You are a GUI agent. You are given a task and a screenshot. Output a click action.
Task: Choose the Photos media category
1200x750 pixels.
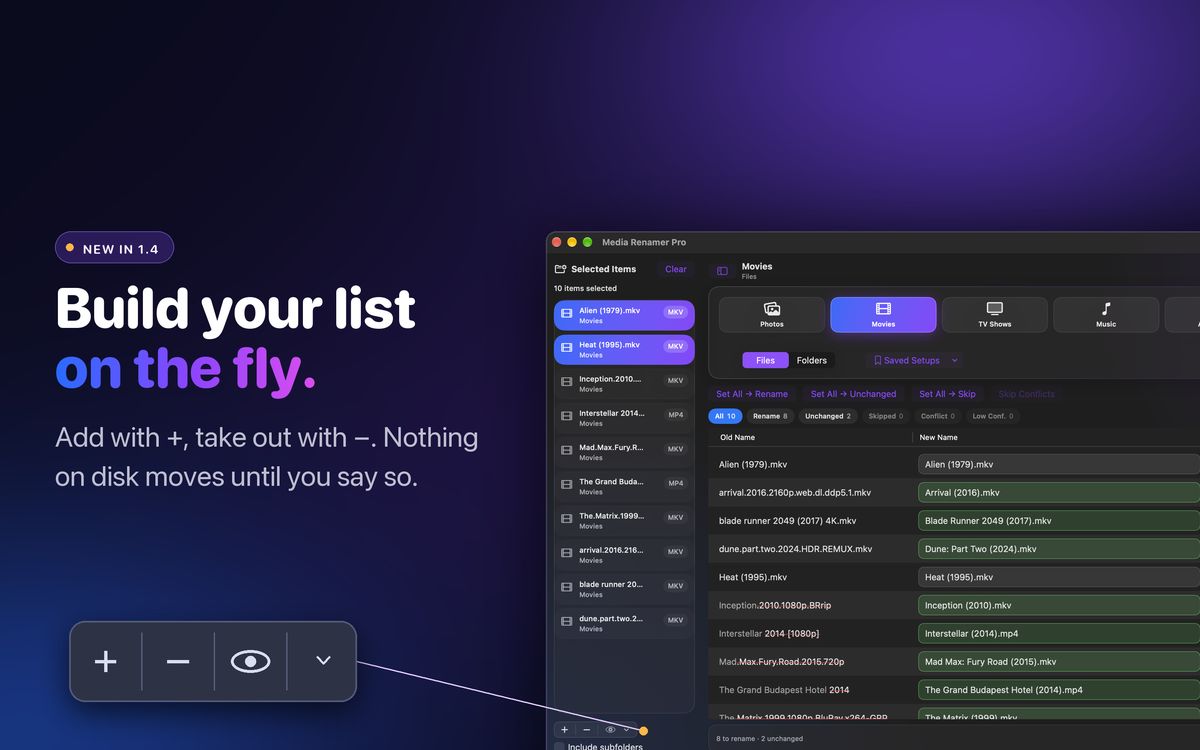(772, 315)
